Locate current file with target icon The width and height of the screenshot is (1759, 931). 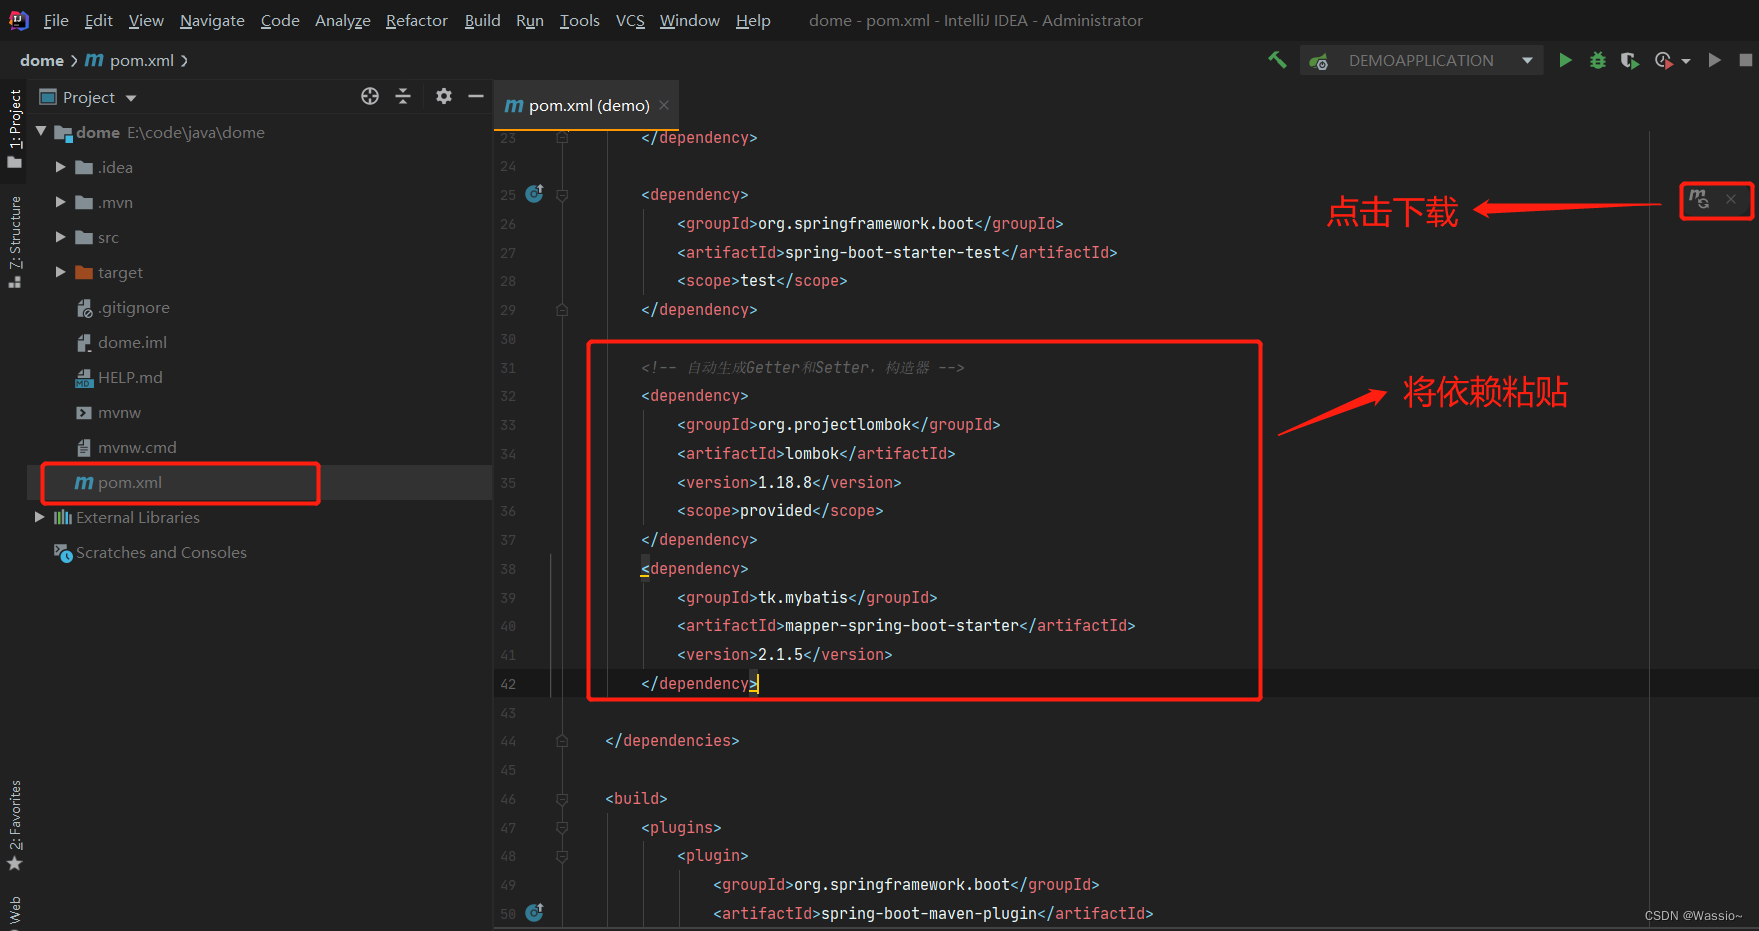pyautogui.click(x=370, y=96)
